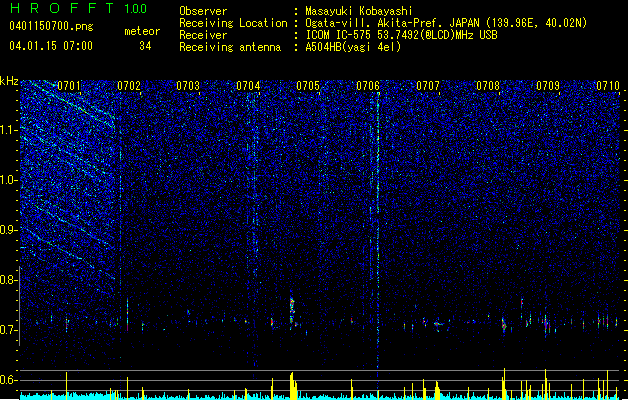Select the ICOM IC-575 53.7492 MHz receiver text
This screenshot has height=400, width=629.
402,35
